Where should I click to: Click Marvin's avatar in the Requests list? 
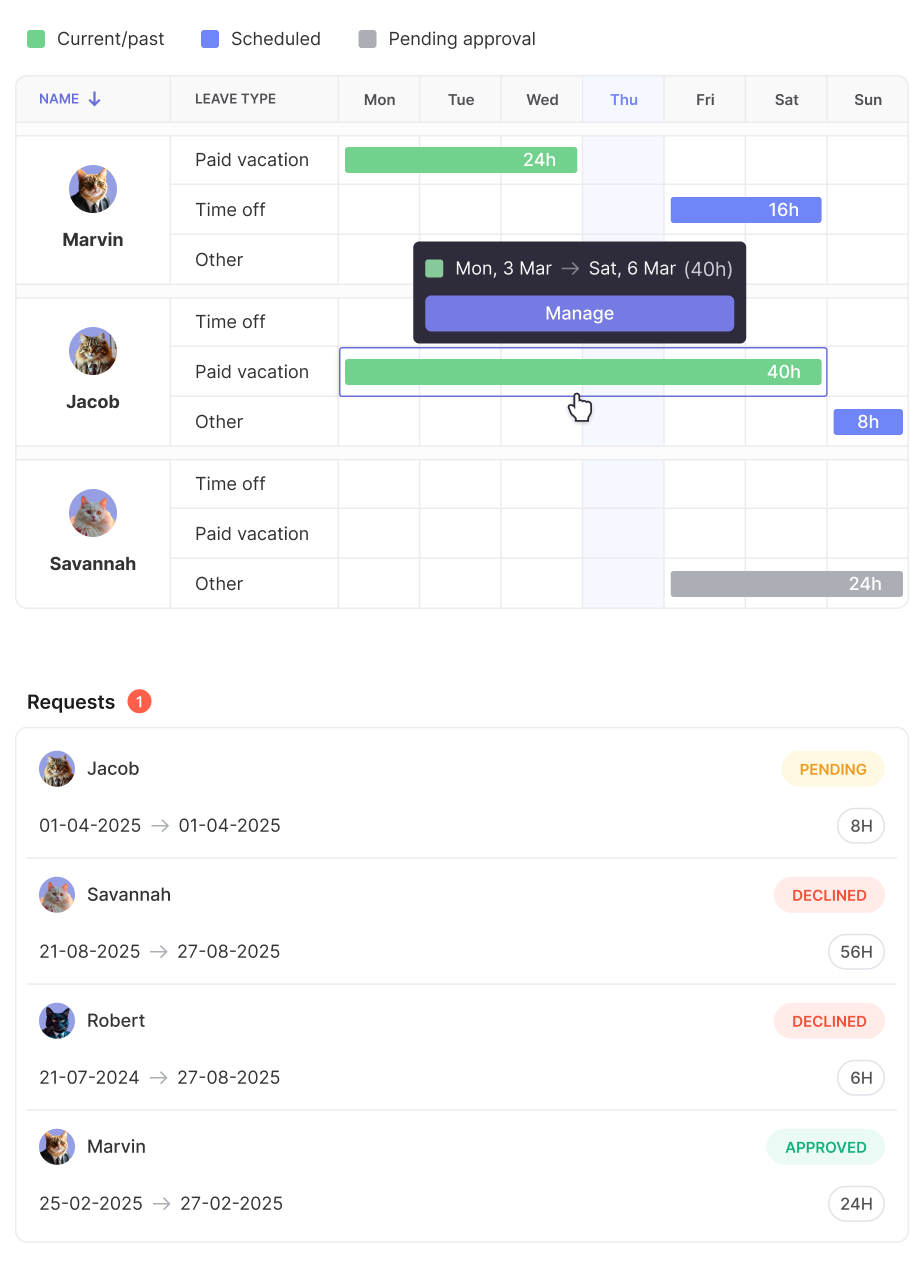pos(57,1147)
